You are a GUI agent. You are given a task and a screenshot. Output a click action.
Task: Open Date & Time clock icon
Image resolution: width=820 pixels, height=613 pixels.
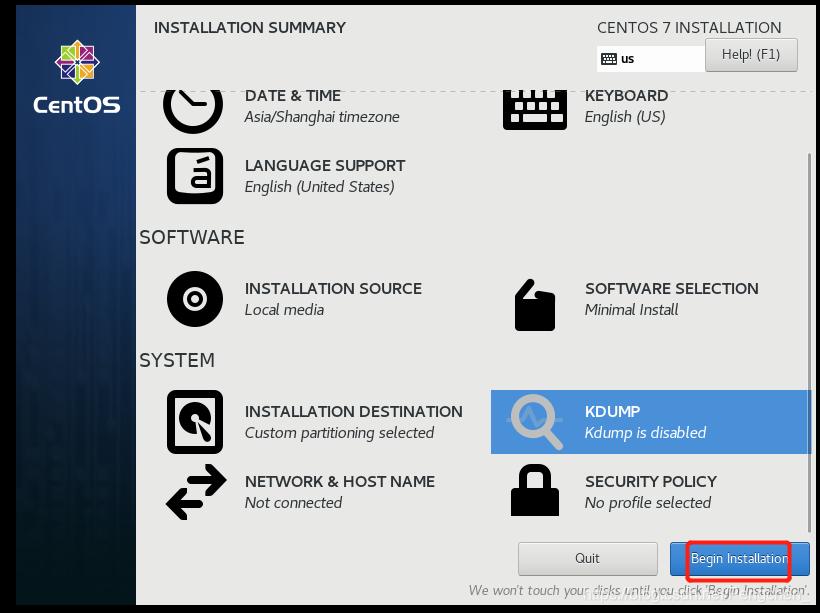coord(193,111)
